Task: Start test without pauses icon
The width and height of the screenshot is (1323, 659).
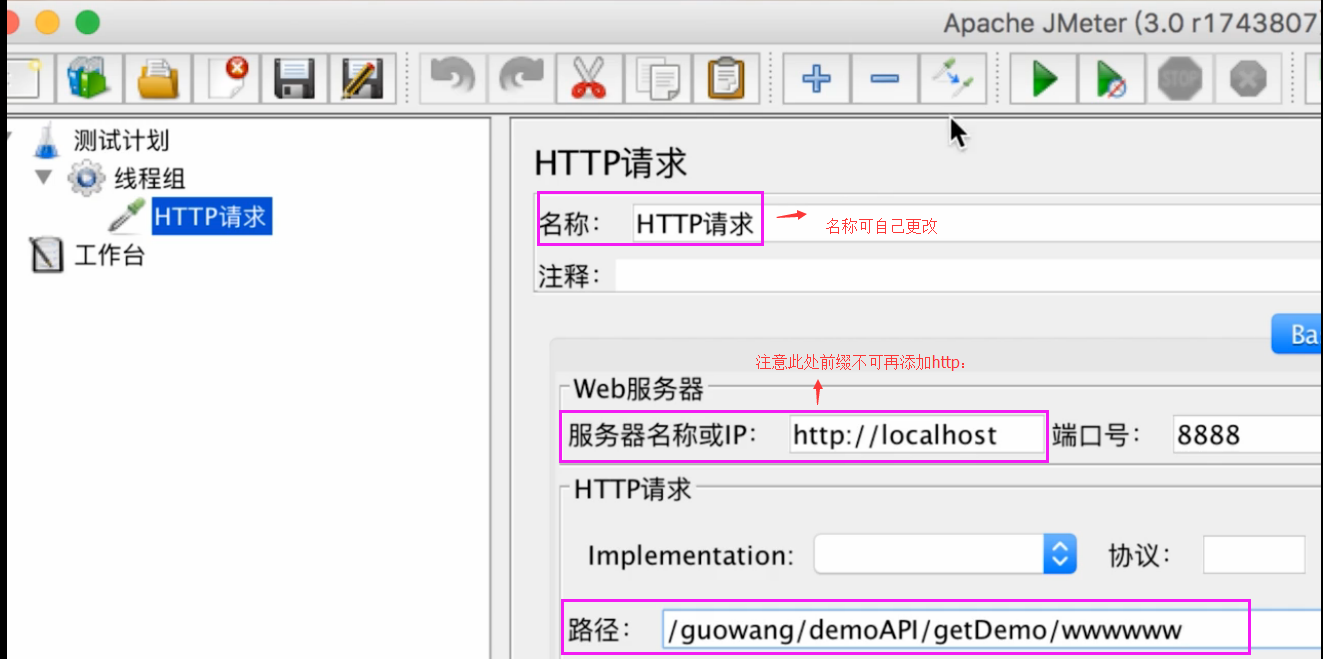Action: click(1112, 77)
